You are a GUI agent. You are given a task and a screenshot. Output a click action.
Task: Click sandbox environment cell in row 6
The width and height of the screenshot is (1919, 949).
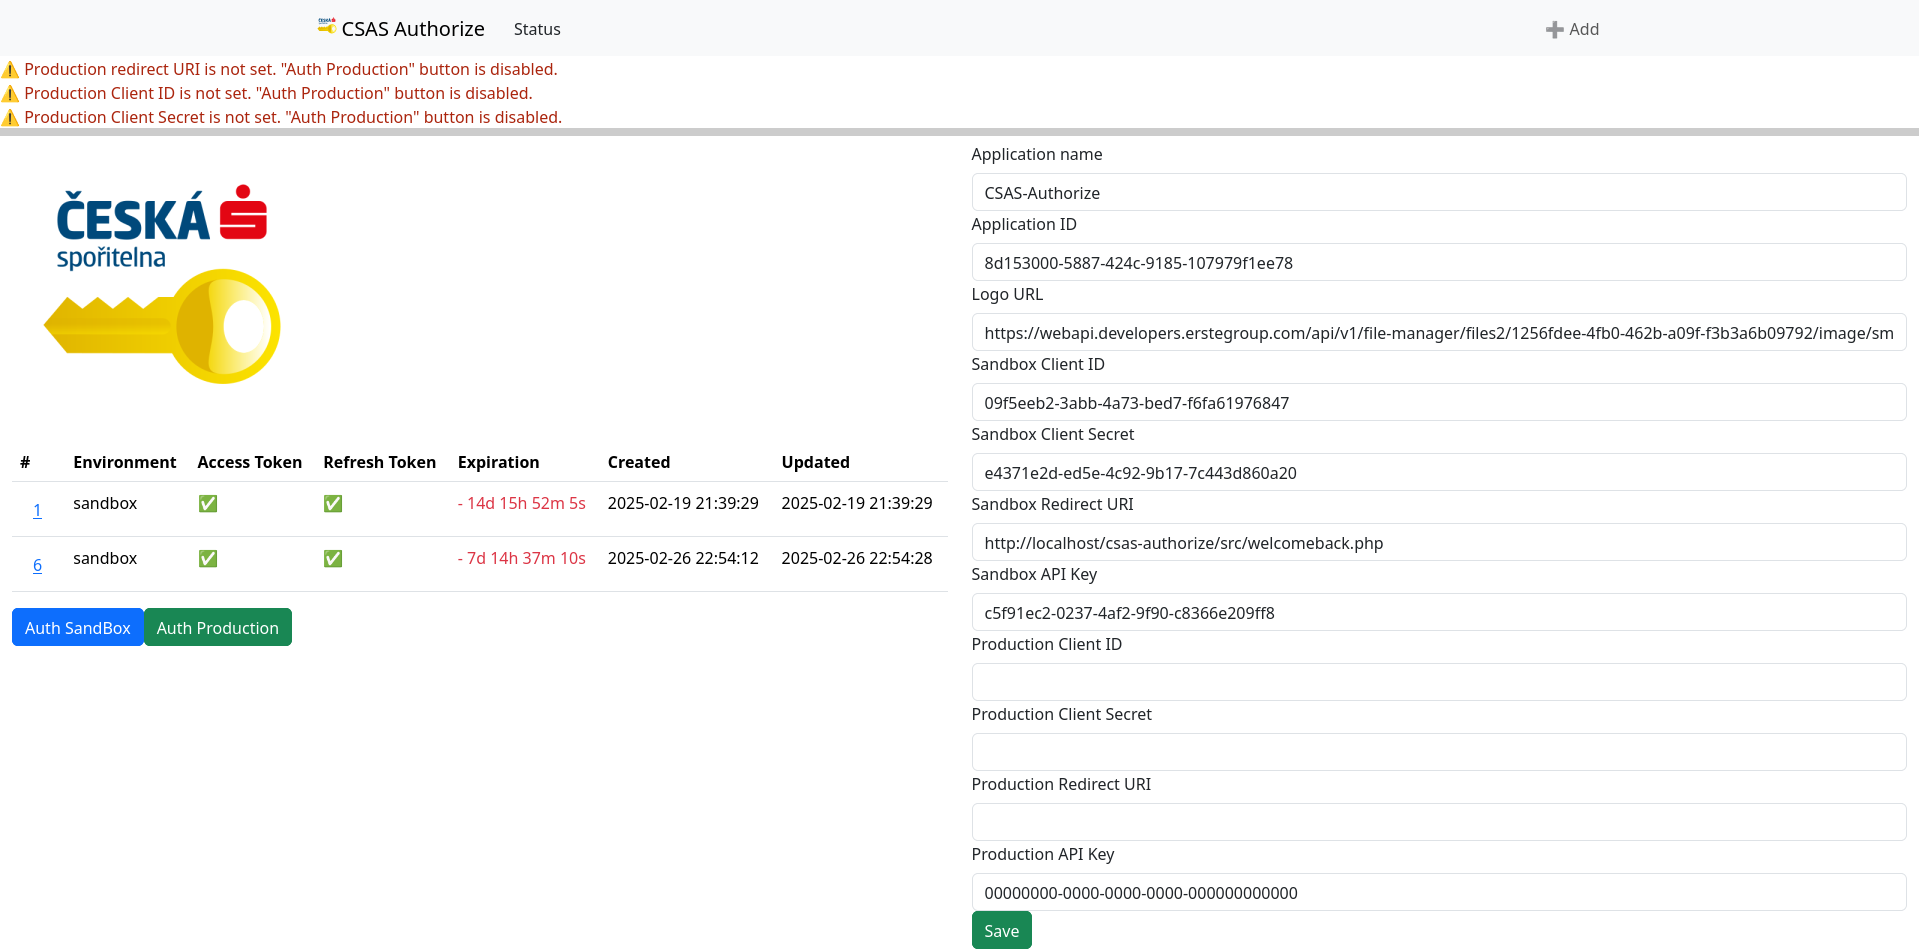click(x=105, y=558)
